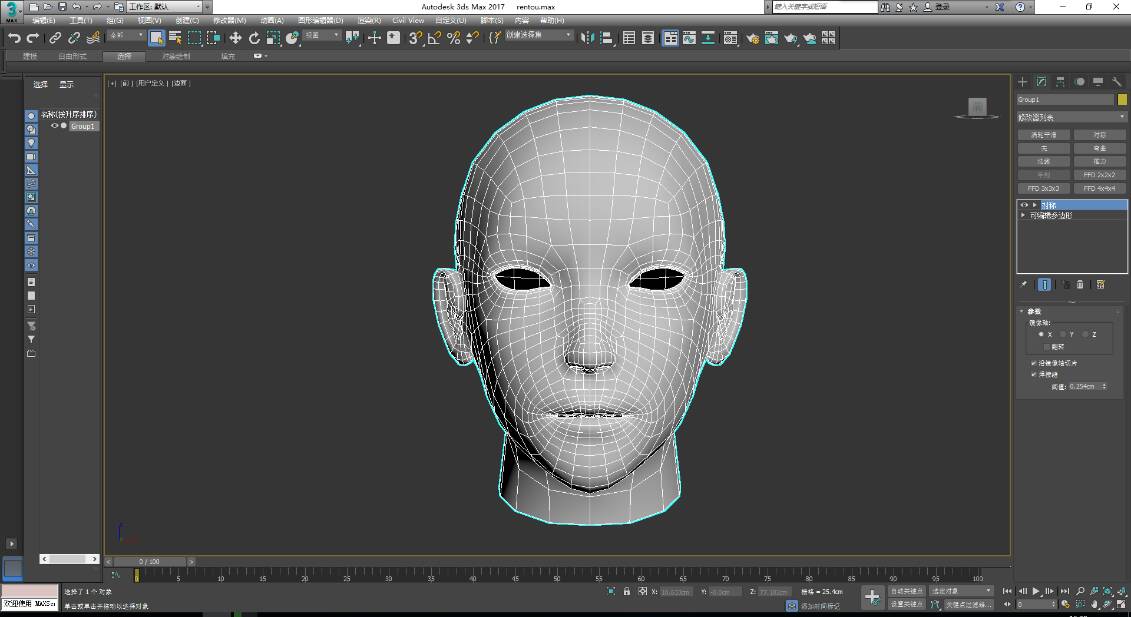
Task: Select the Y mirror axis radio button
Action: 1065,334
